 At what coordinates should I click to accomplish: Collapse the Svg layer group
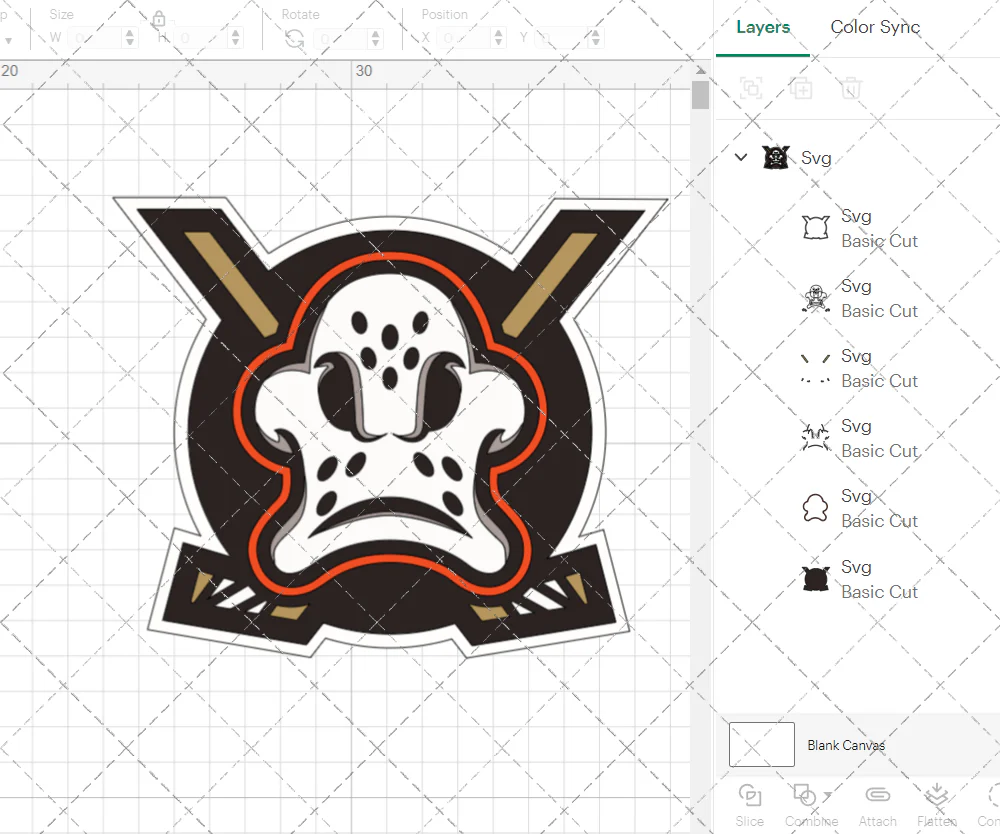point(741,157)
